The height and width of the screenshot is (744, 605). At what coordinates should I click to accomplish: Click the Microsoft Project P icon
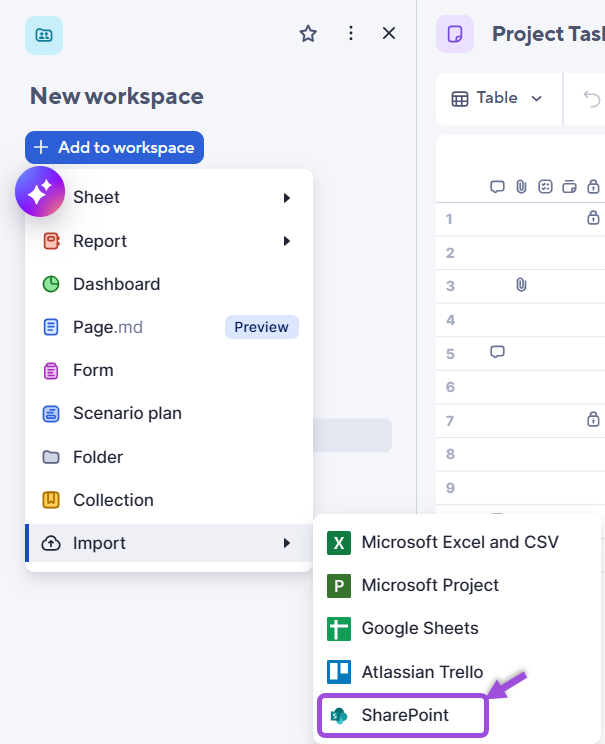pos(339,586)
